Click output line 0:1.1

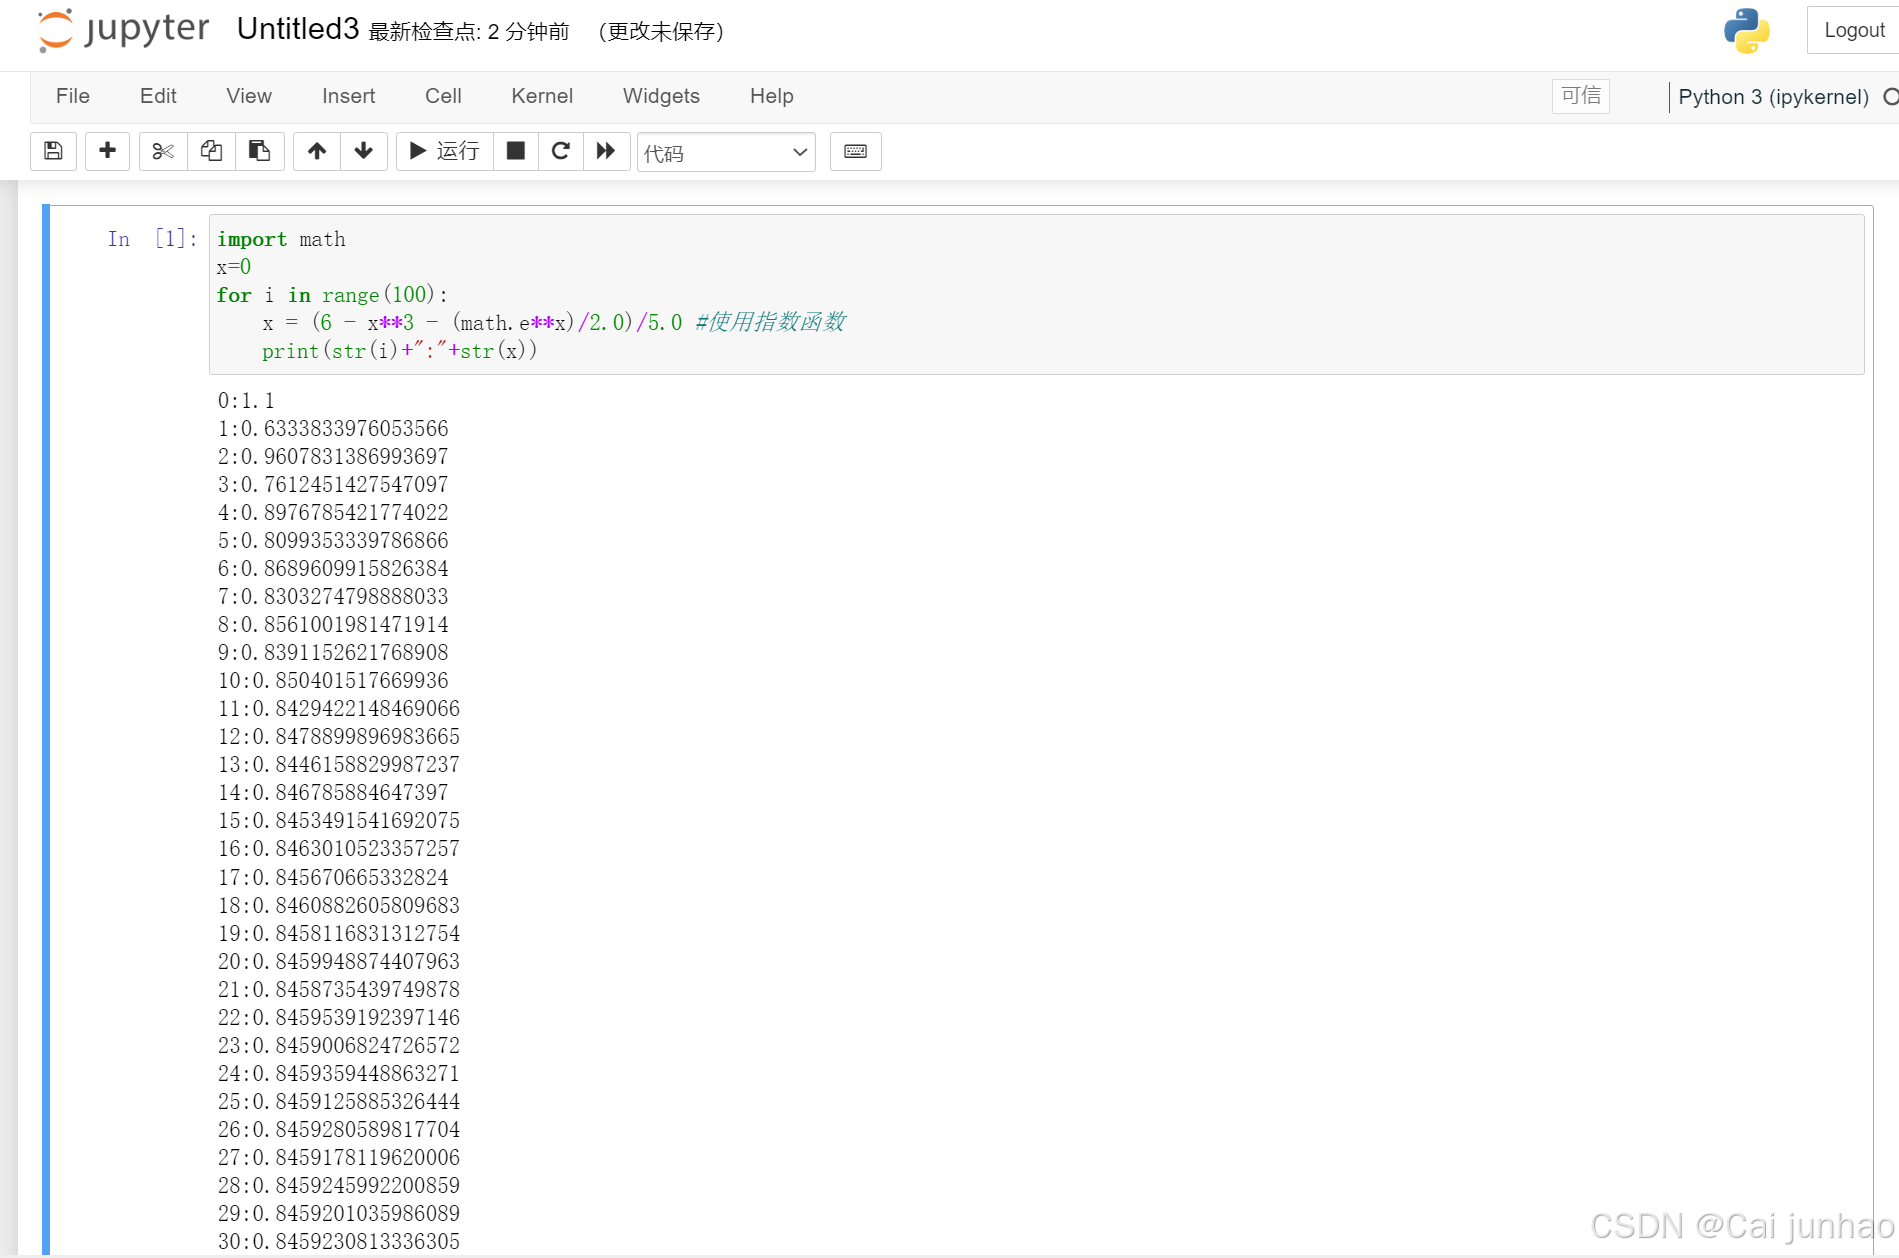coord(246,401)
